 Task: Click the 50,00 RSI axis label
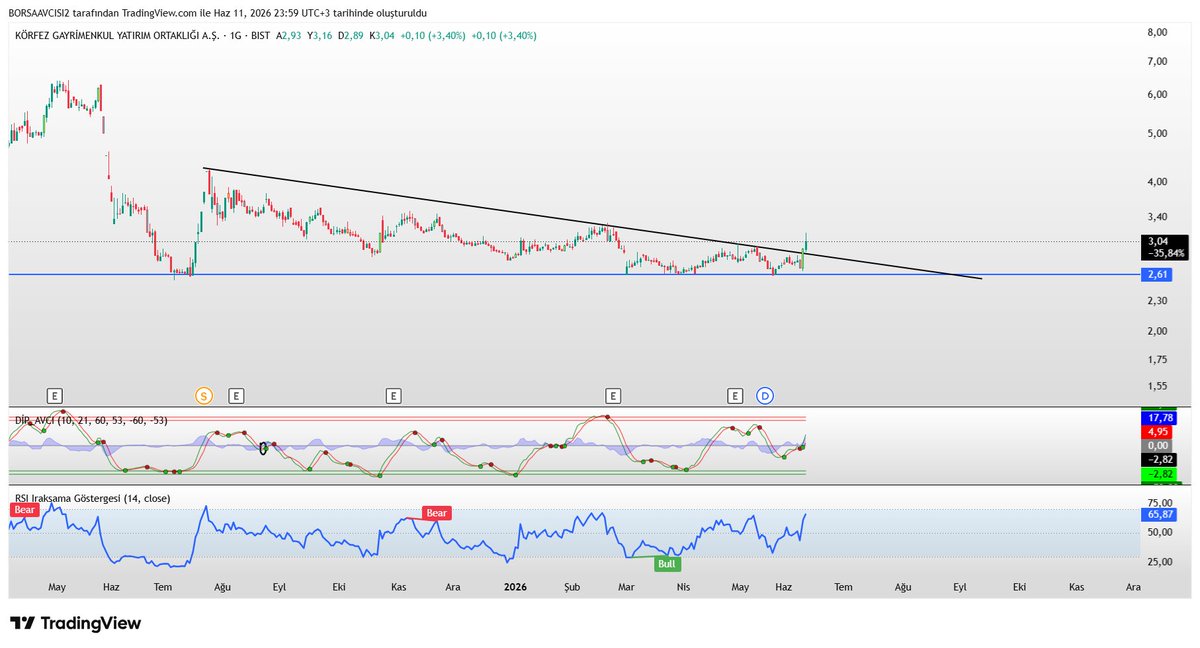coord(1160,533)
